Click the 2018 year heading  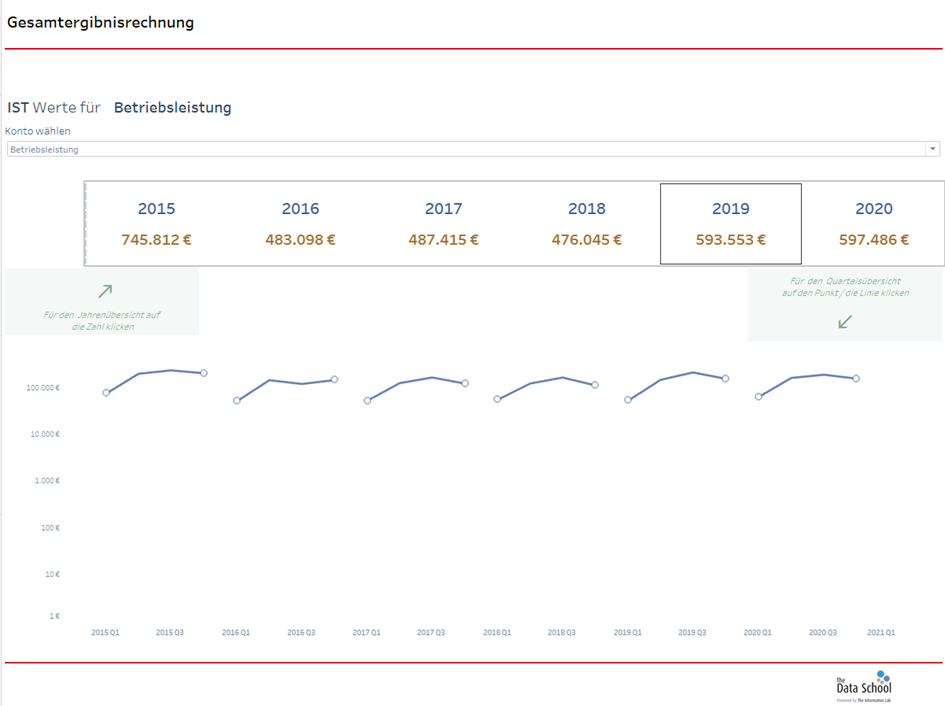point(586,209)
